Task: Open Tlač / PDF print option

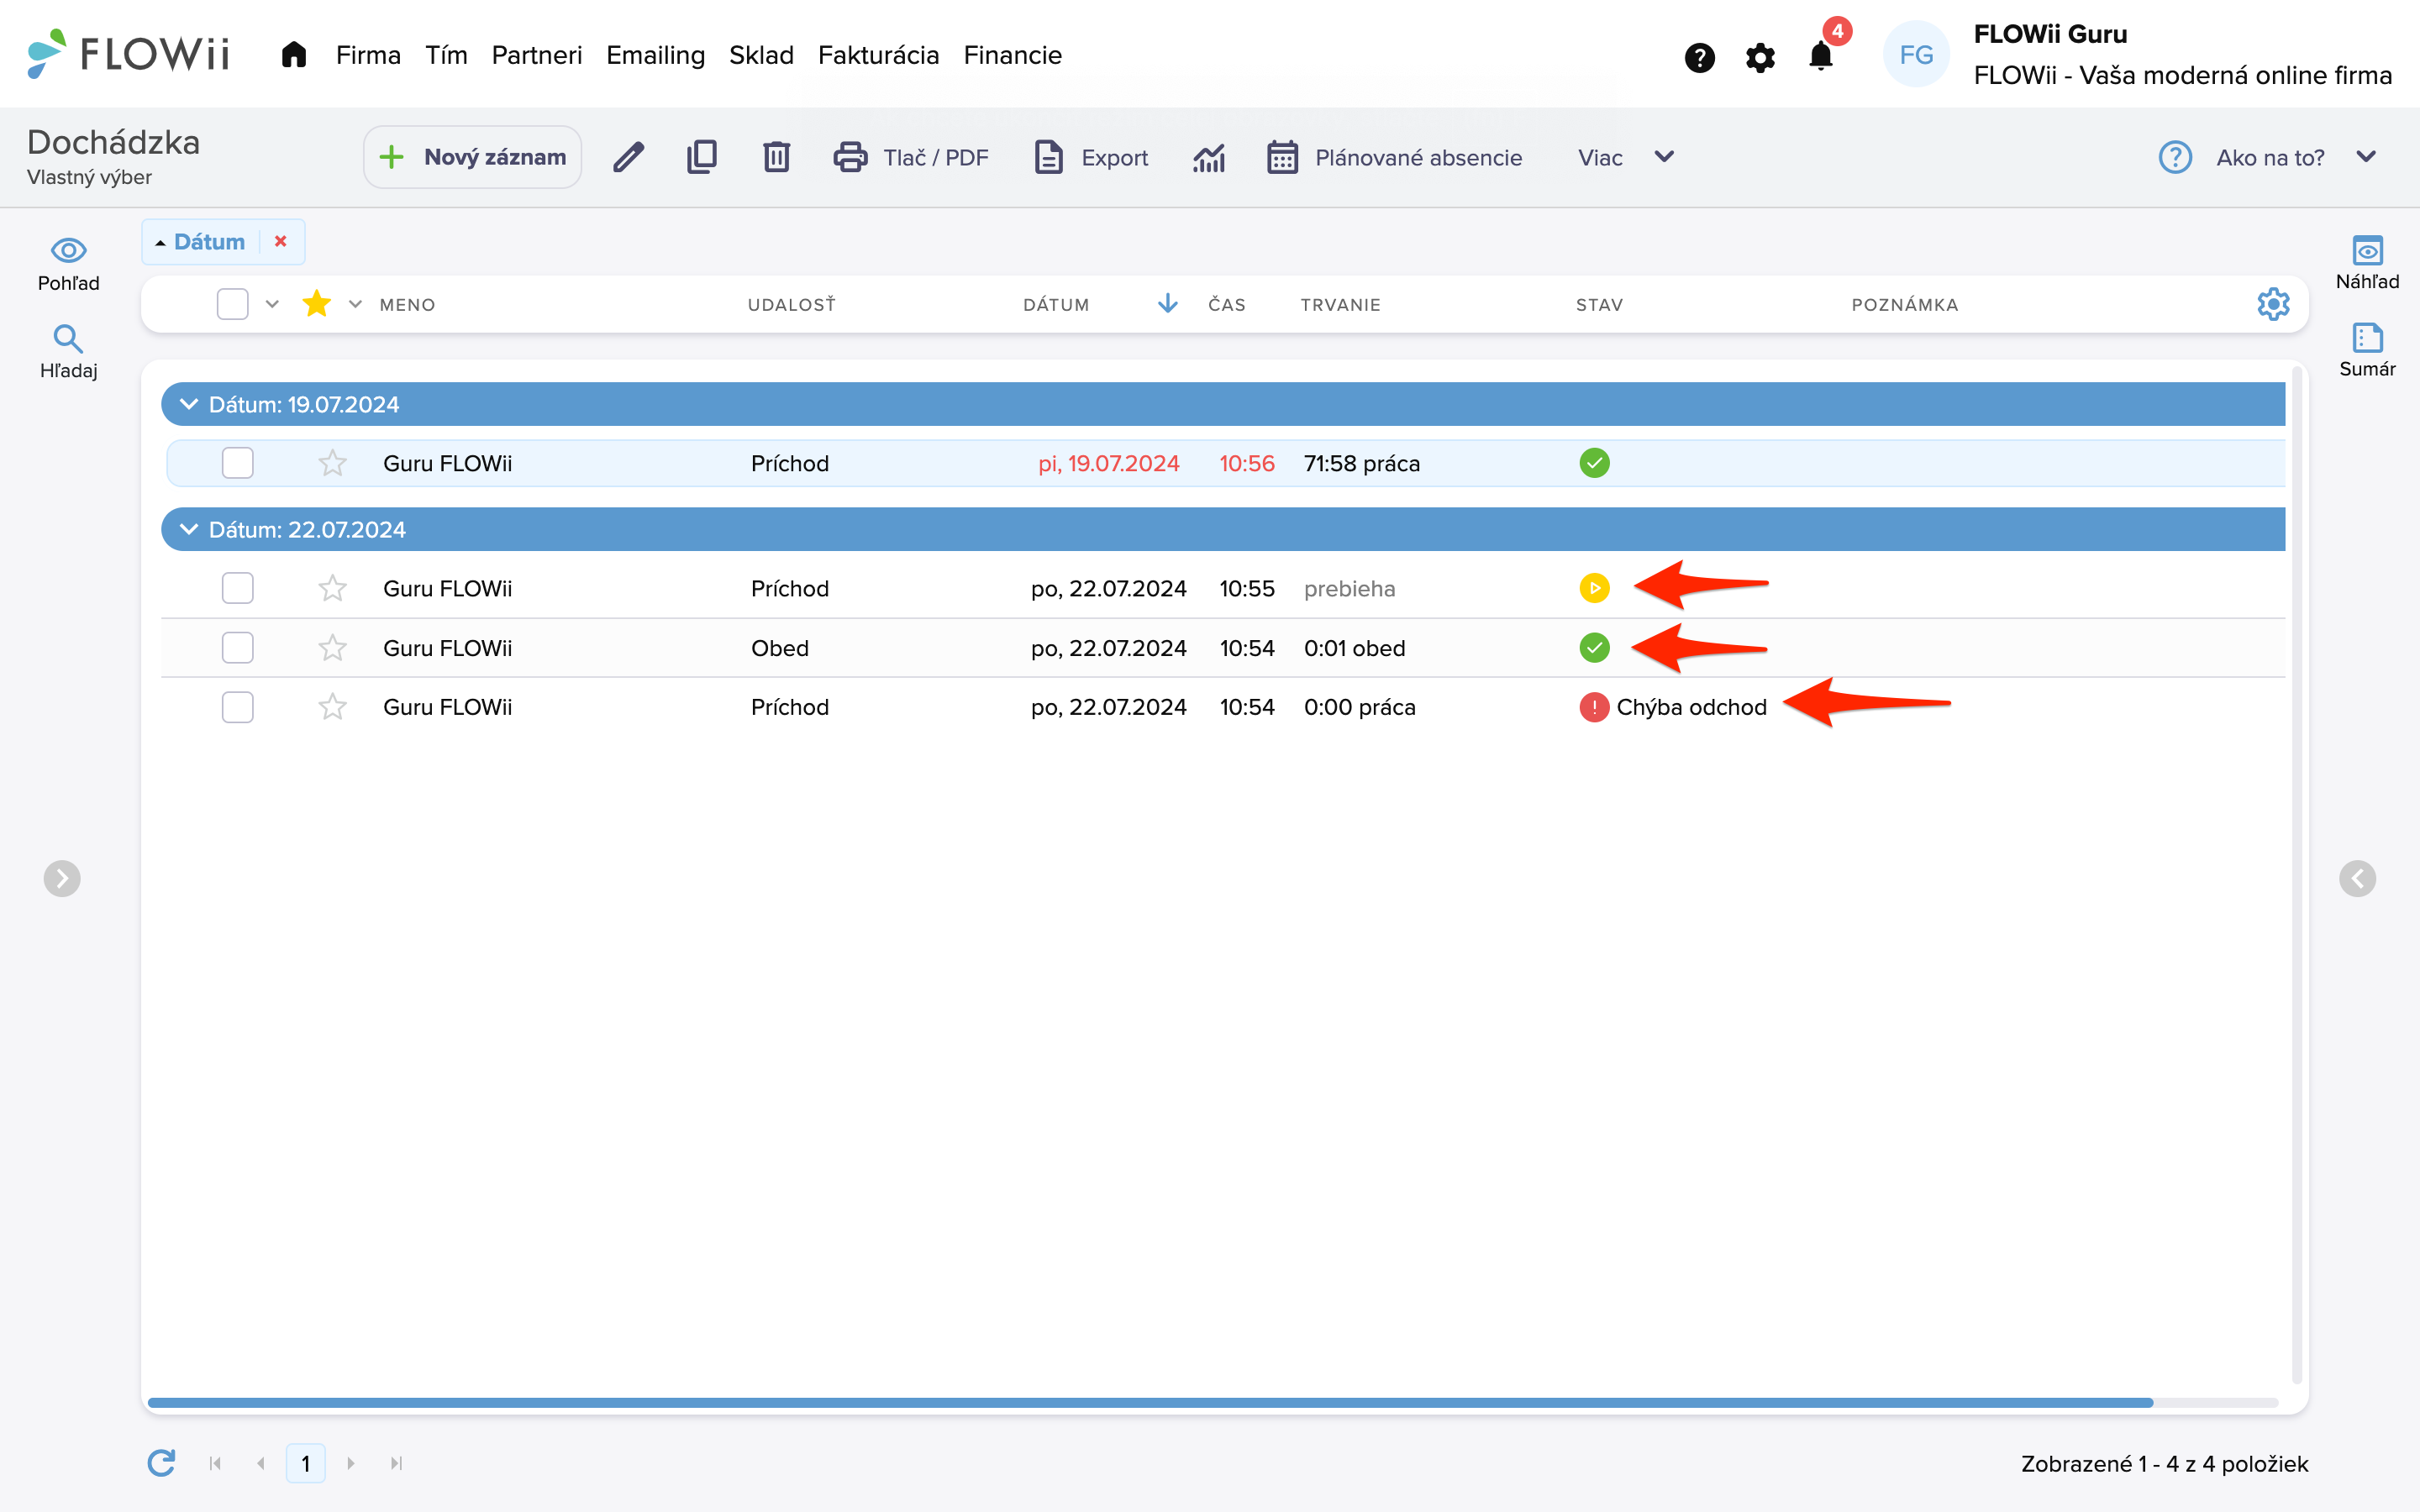Action: pyautogui.click(x=910, y=157)
